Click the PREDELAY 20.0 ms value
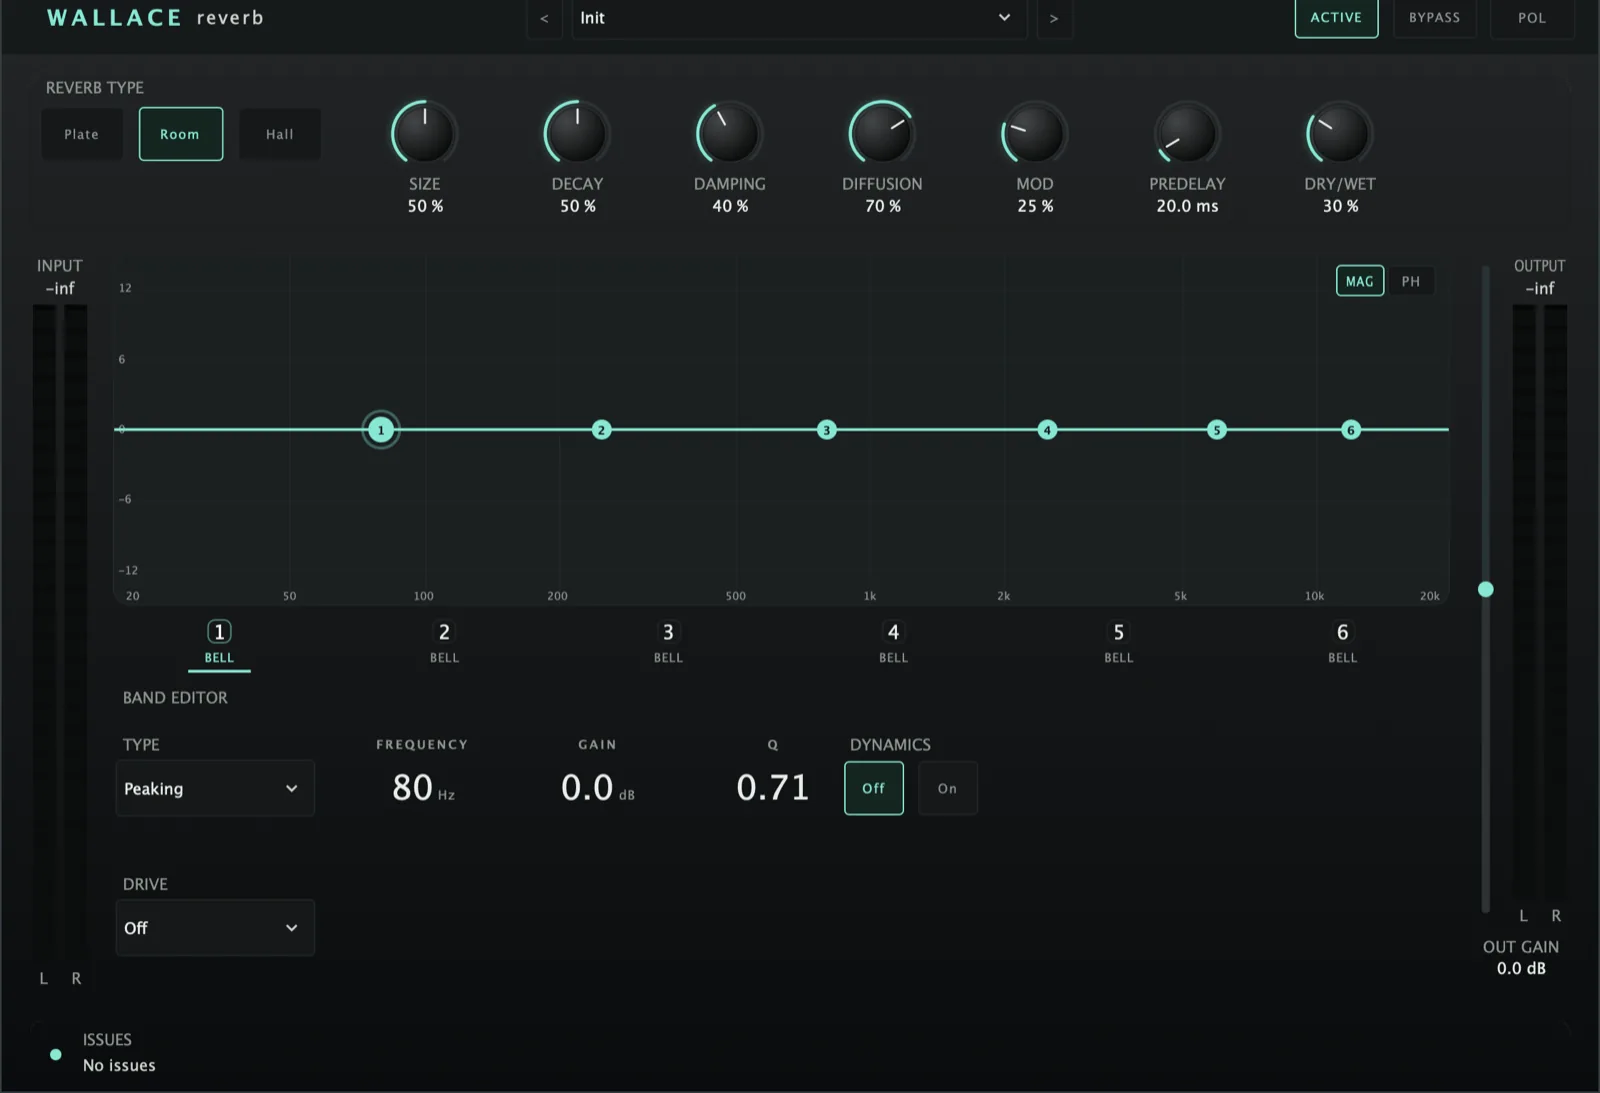 tap(1187, 206)
